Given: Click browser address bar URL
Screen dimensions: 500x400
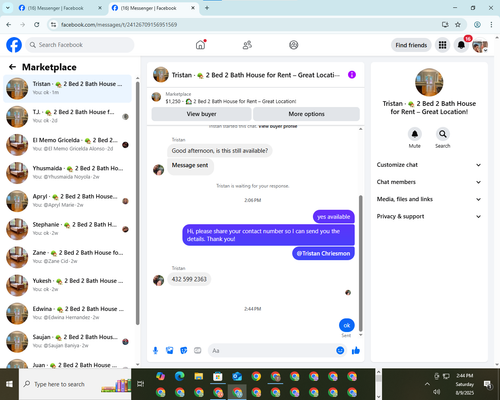Looking at the screenshot, I should click(119, 25).
